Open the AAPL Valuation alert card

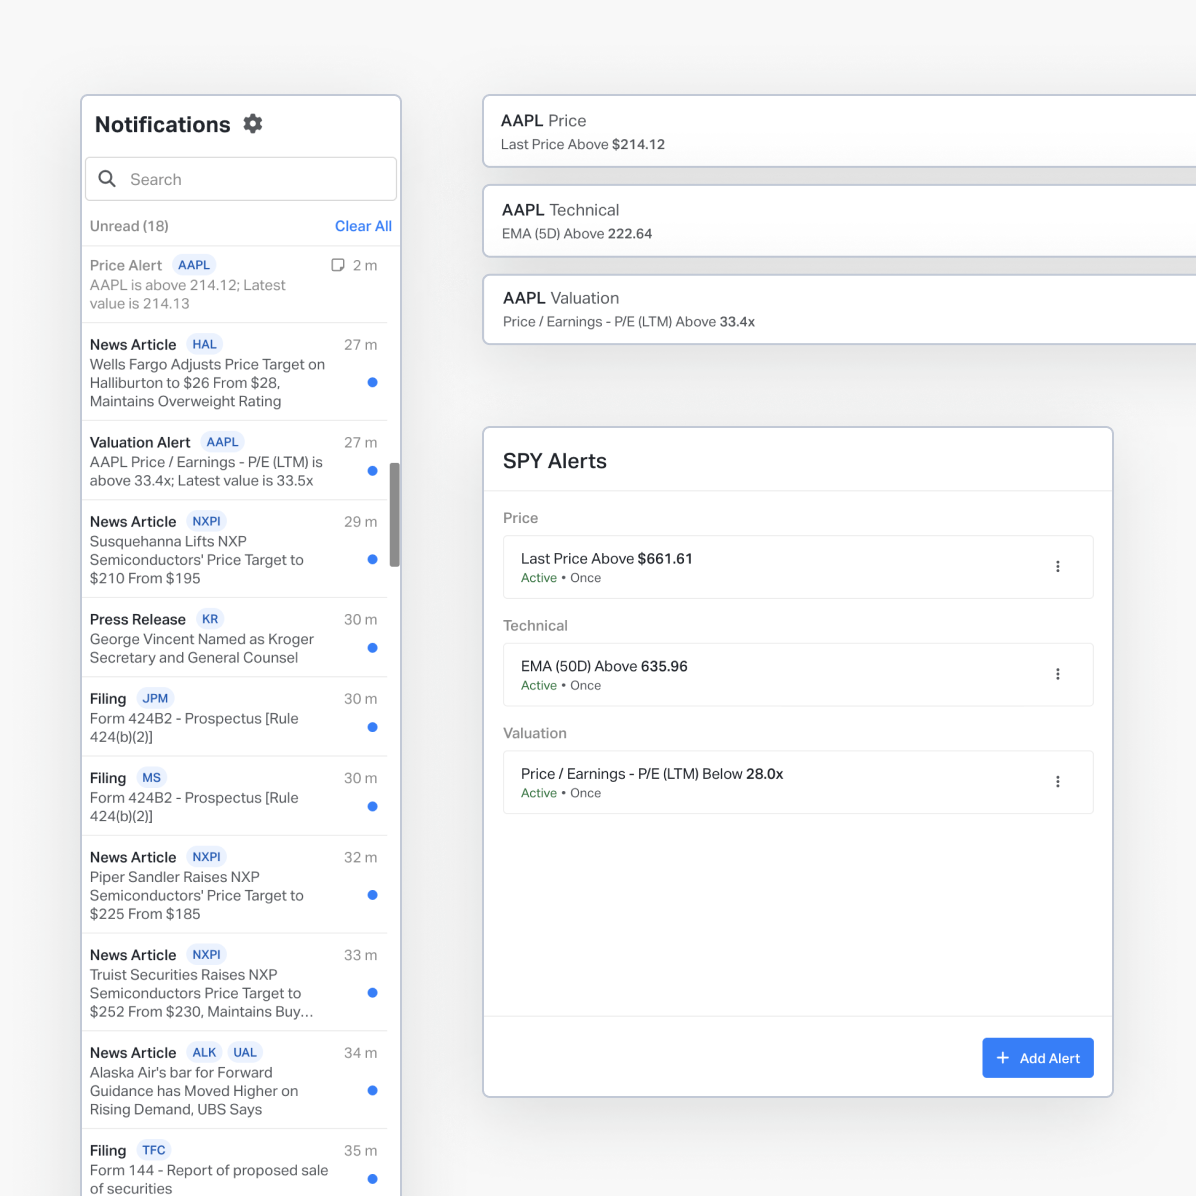pyautogui.click(x=839, y=309)
